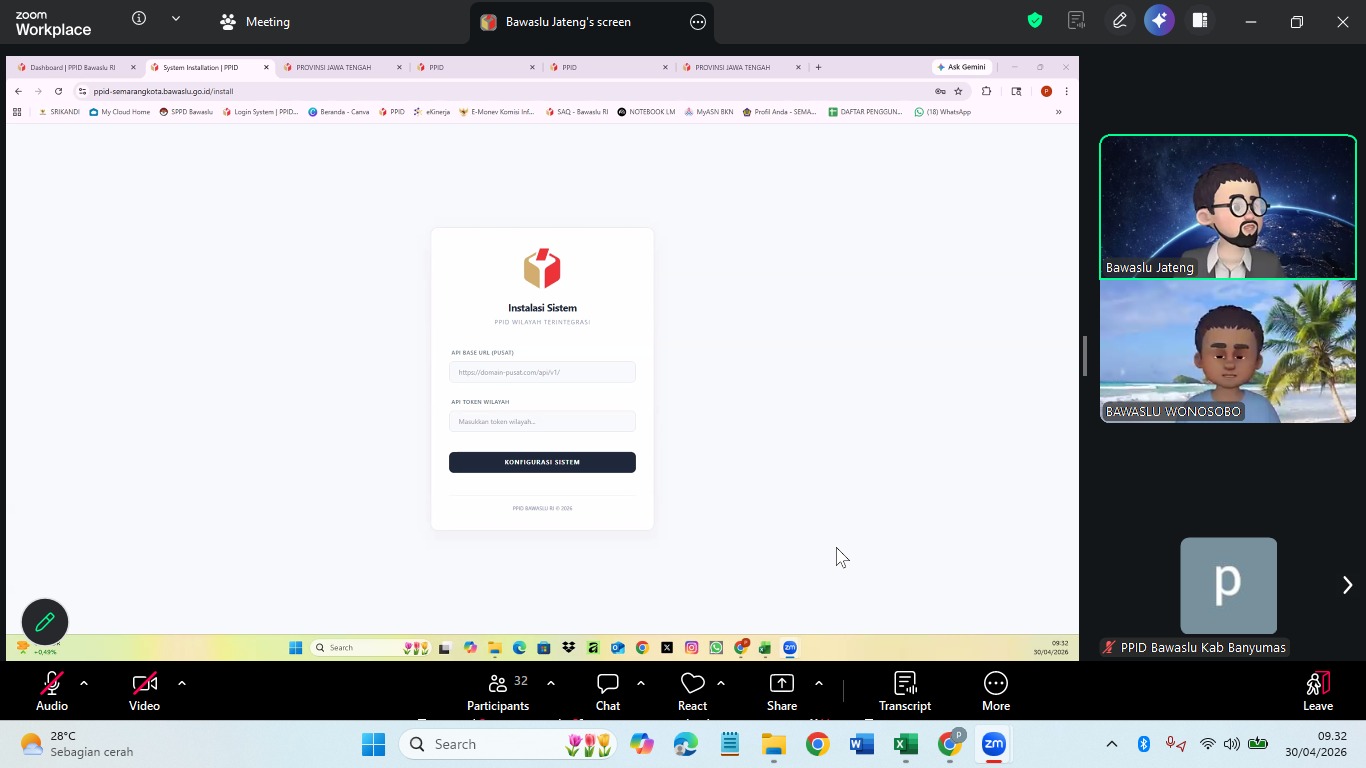Open Microsoft Word from taskbar
The image size is (1366, 768).
click(862, 744)
